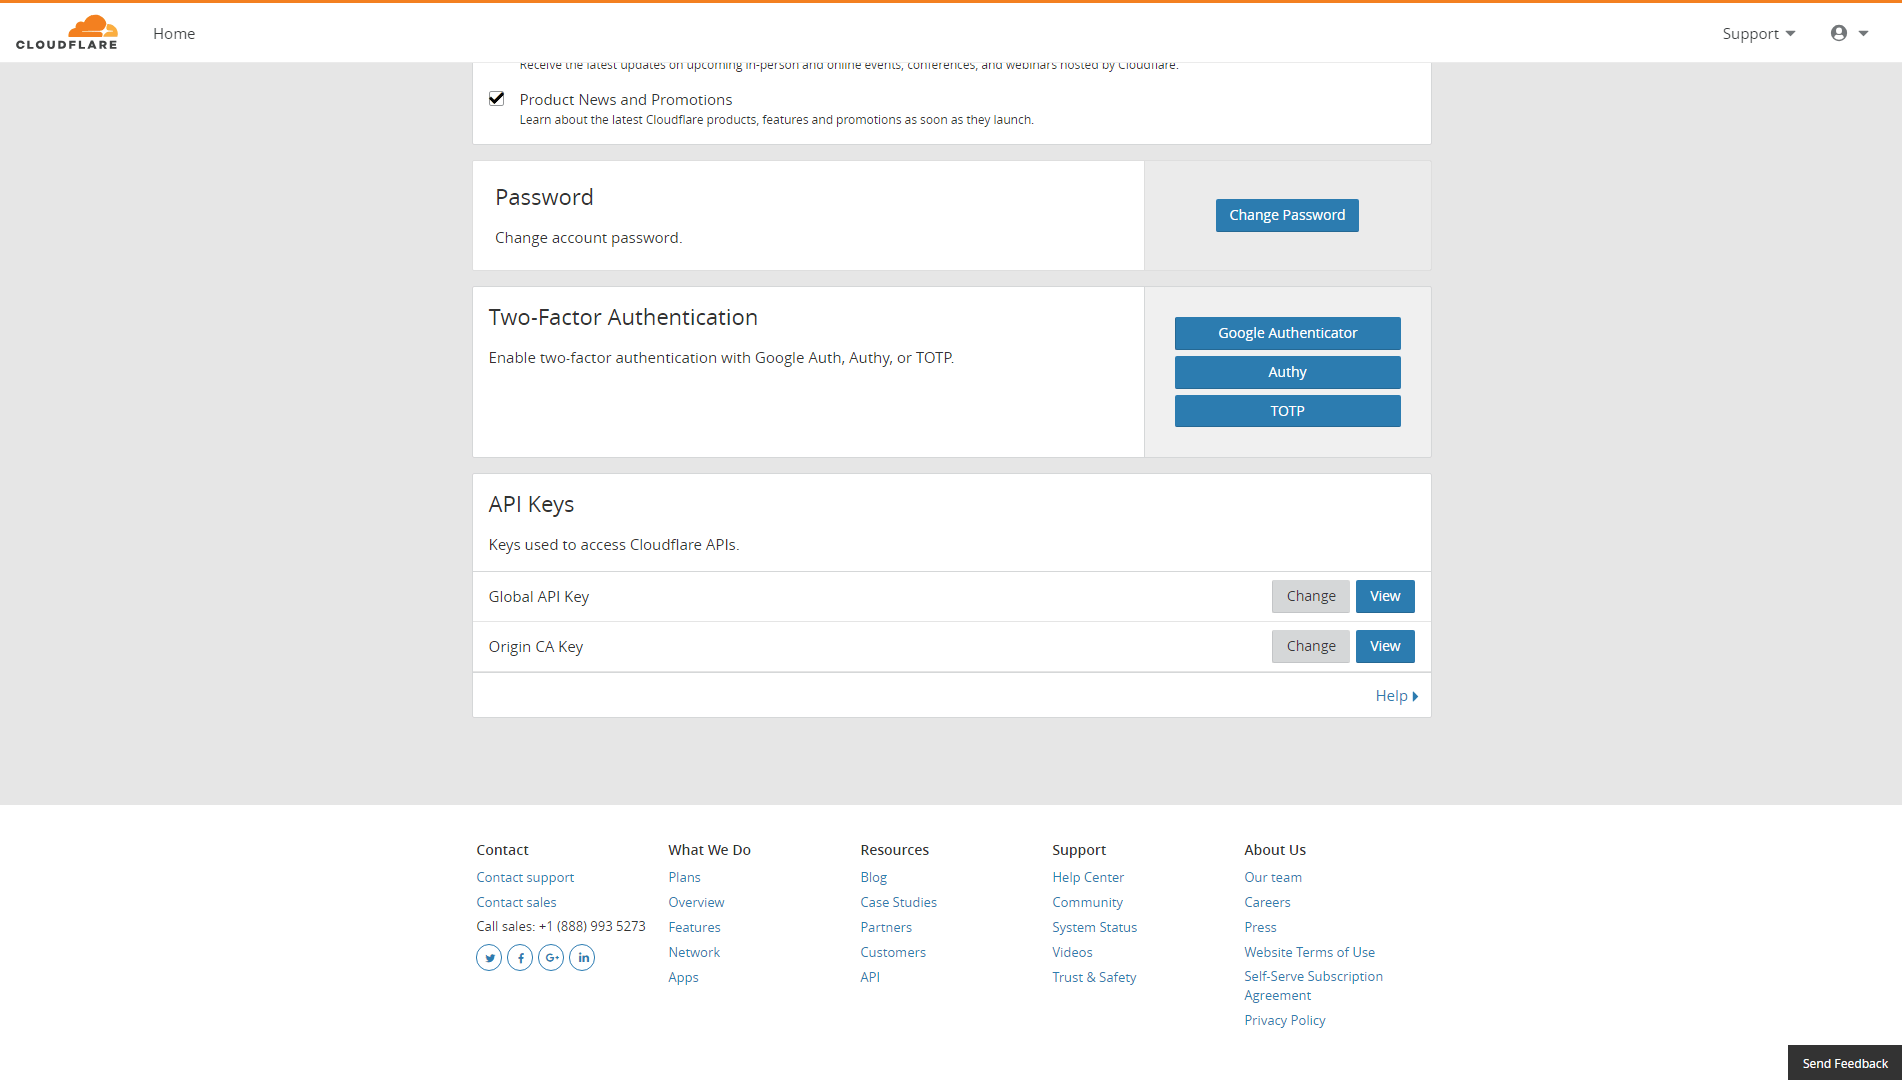The height and width of the screenshot is (1080, 1902).
Task: Open the API resources link
Action: 870,977
